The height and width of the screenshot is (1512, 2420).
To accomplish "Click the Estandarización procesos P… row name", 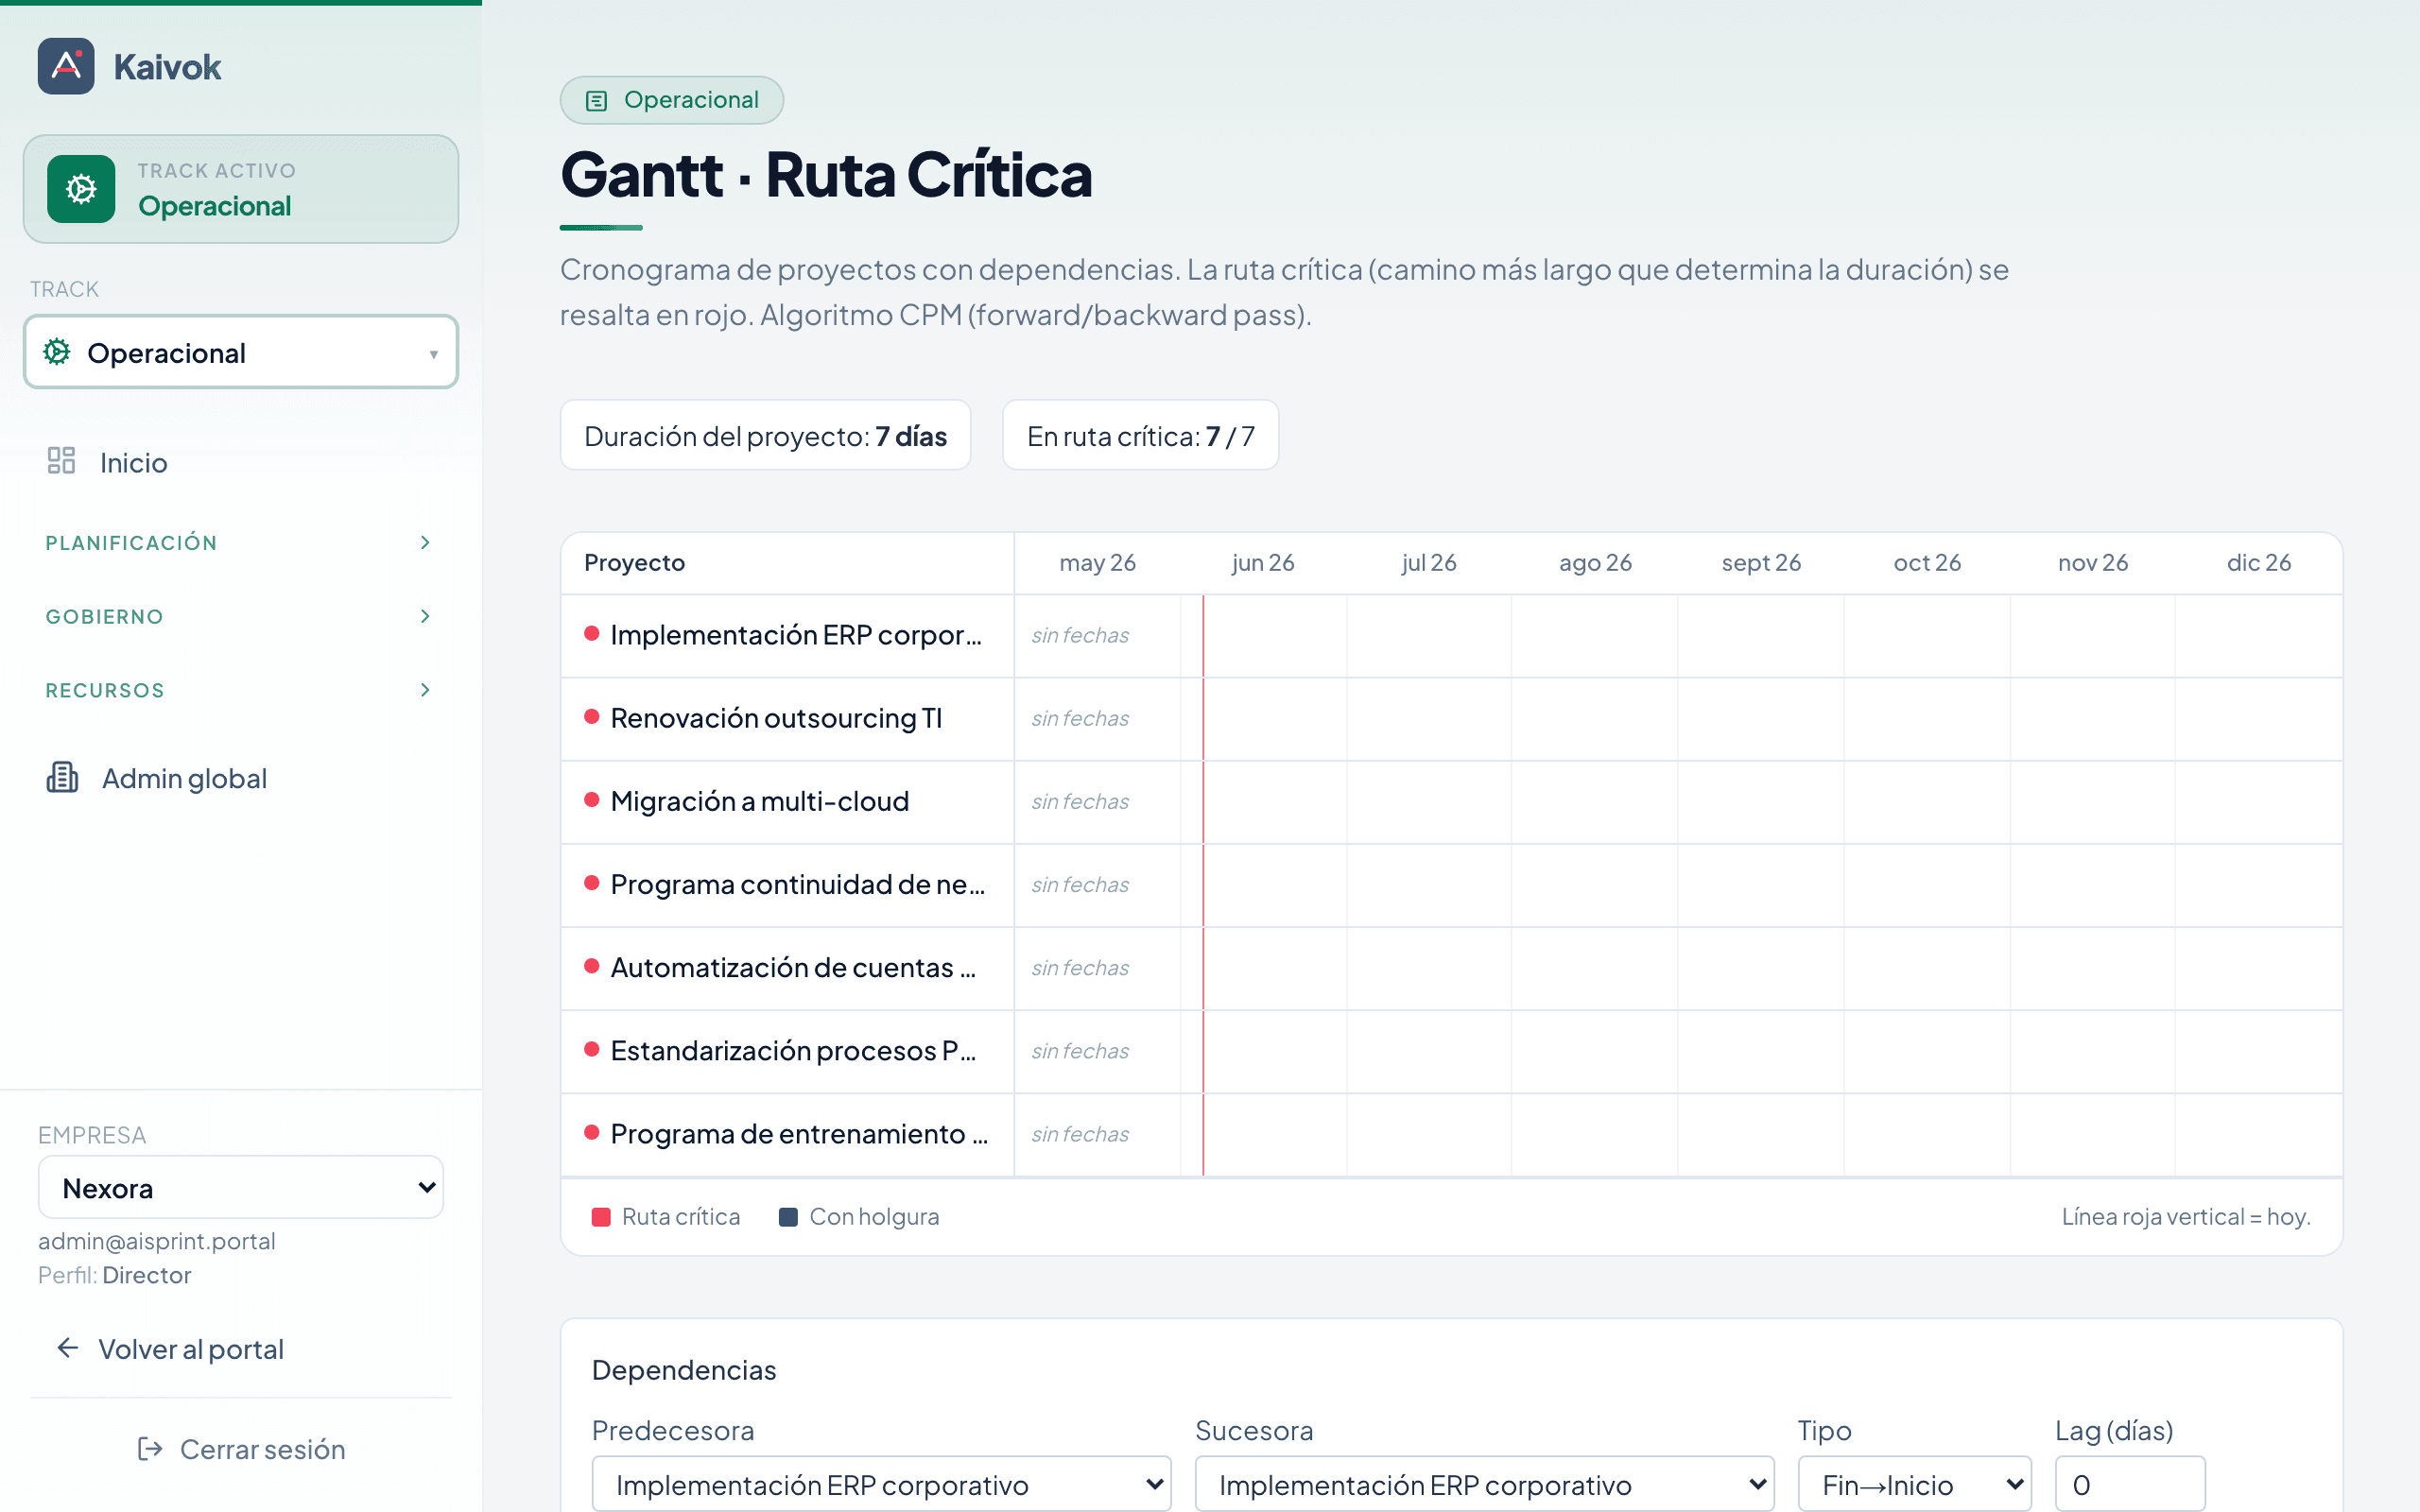I will (x=793, y=1050).
